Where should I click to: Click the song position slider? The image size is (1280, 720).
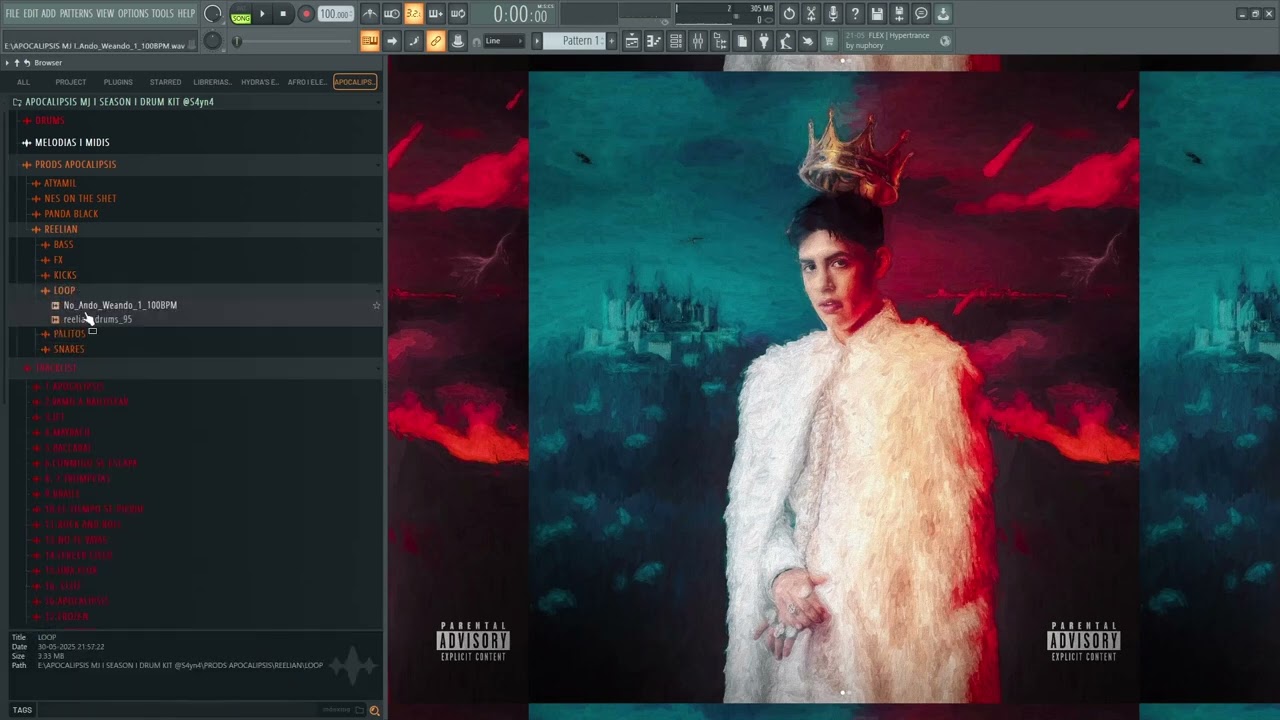[295, 41]
